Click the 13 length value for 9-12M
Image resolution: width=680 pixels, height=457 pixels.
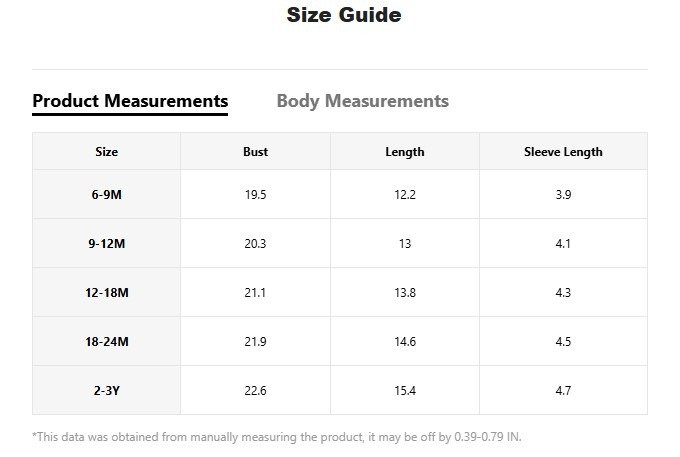coord(404,244)
